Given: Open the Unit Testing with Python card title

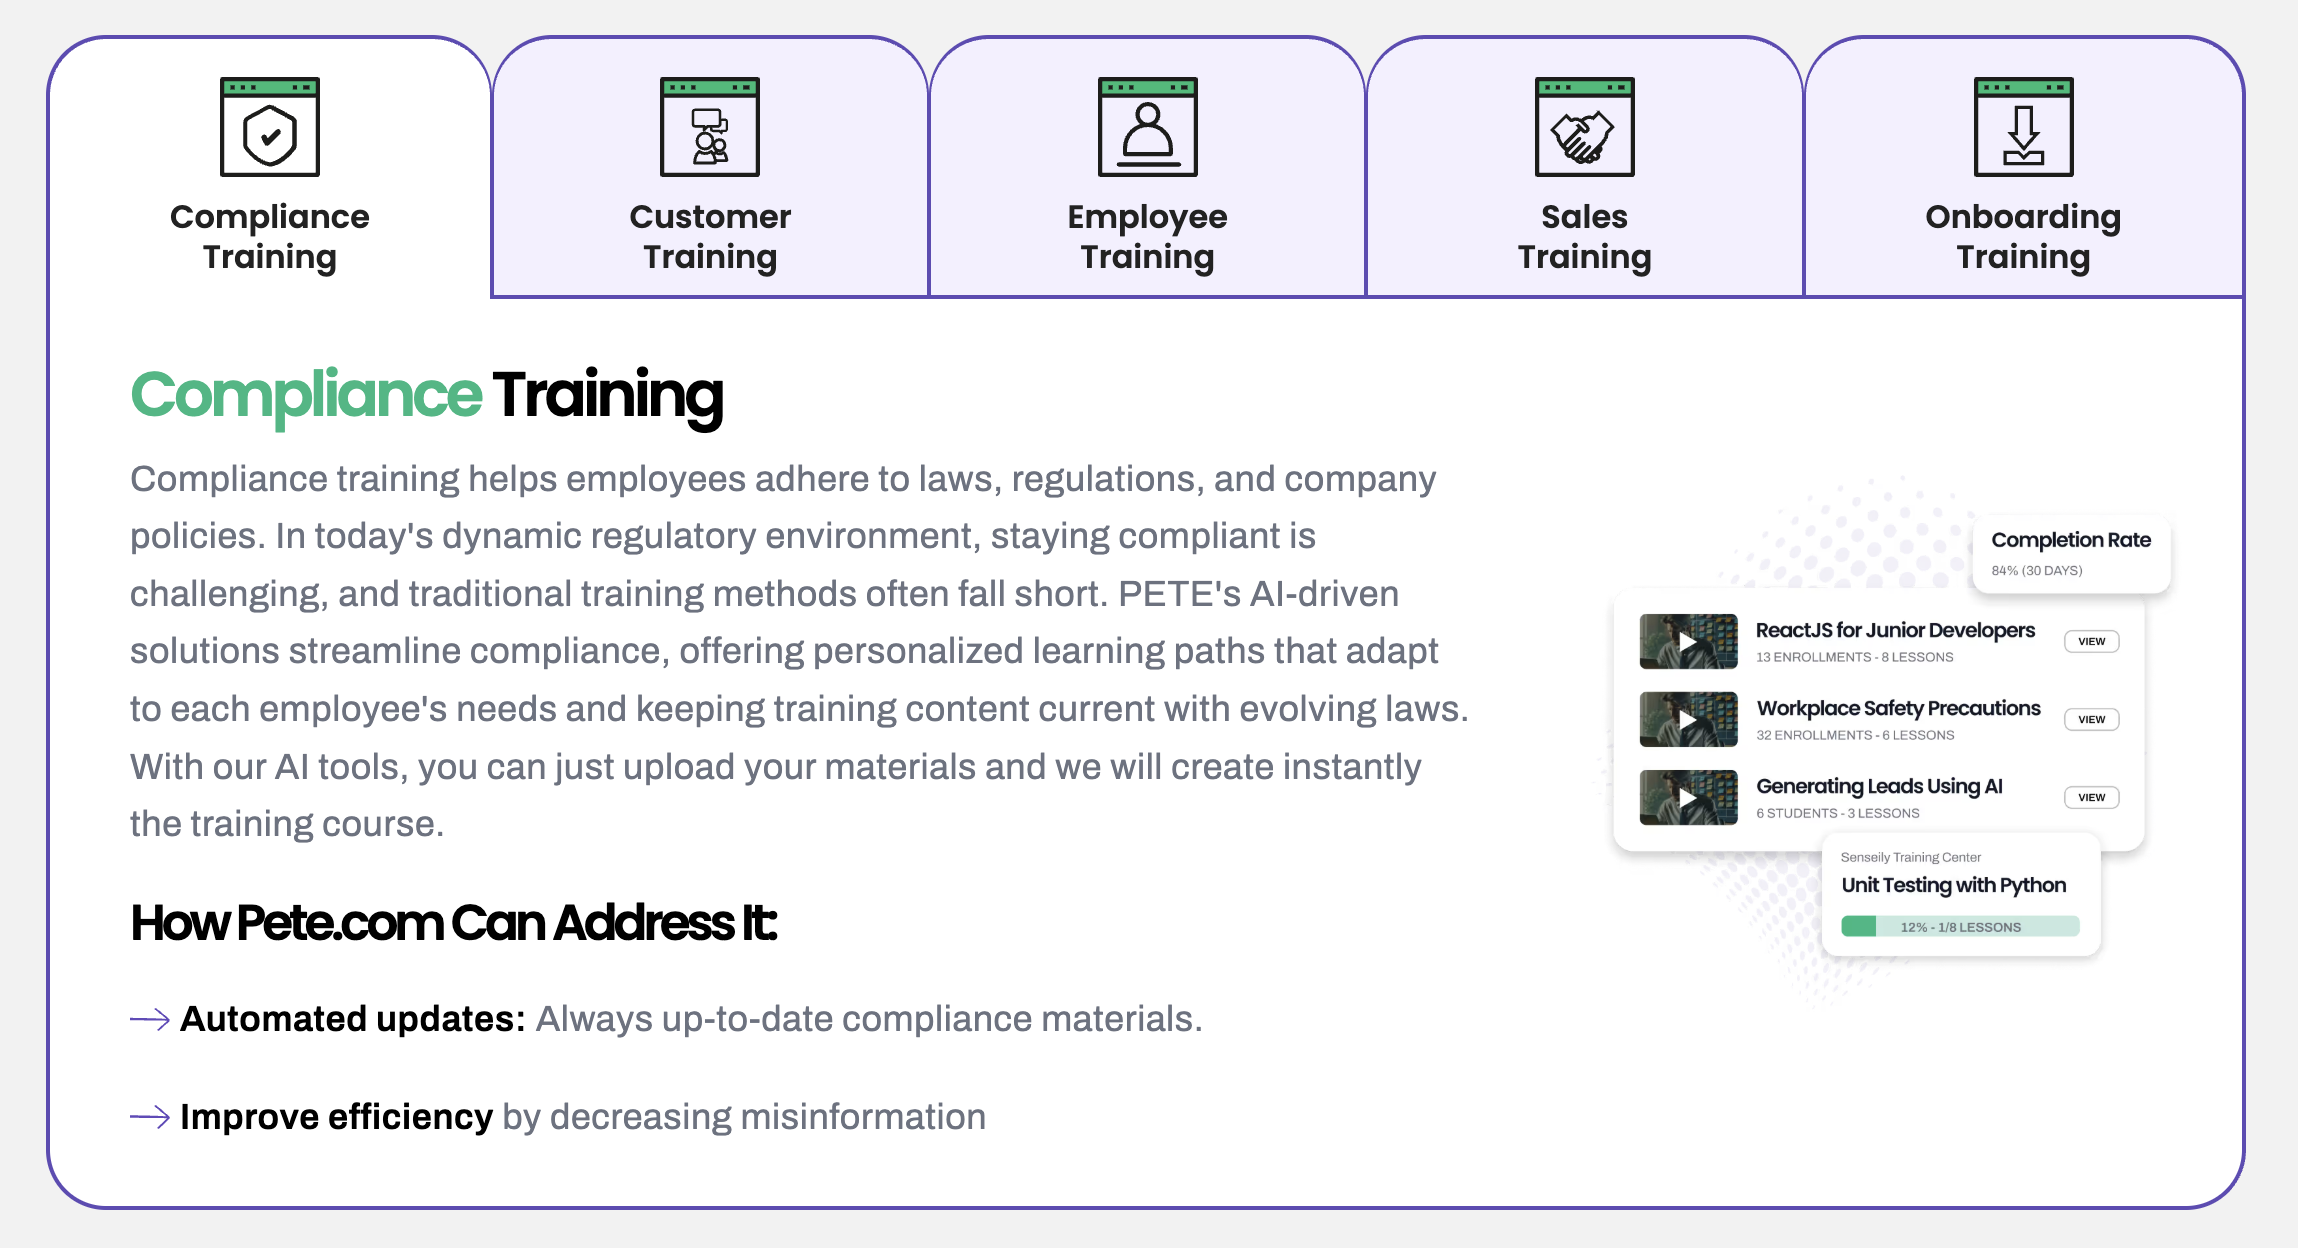Looking at the screenshot, I should [x=1953, y=885].
